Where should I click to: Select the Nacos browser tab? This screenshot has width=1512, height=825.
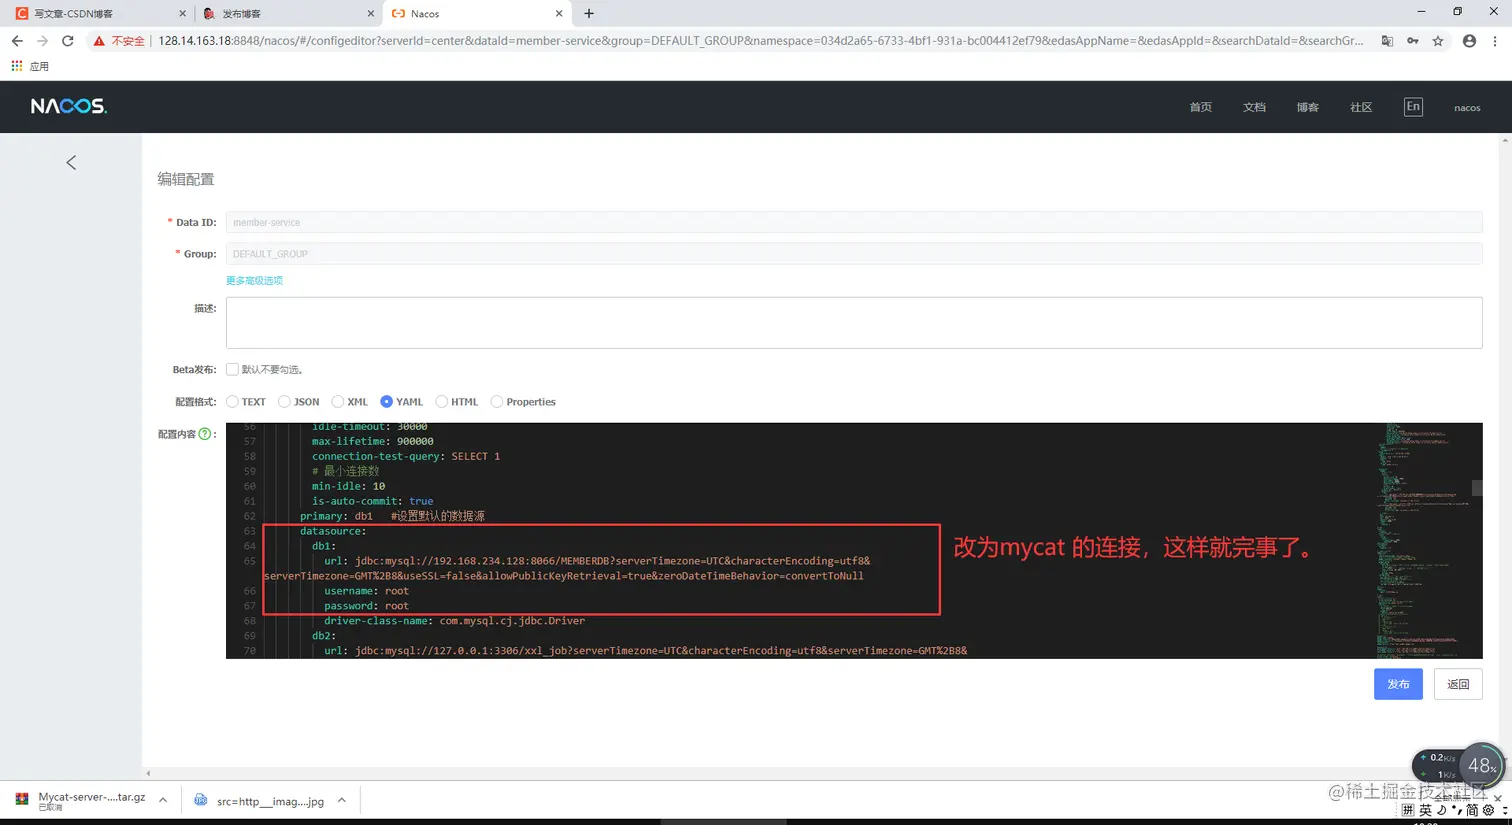476,14
